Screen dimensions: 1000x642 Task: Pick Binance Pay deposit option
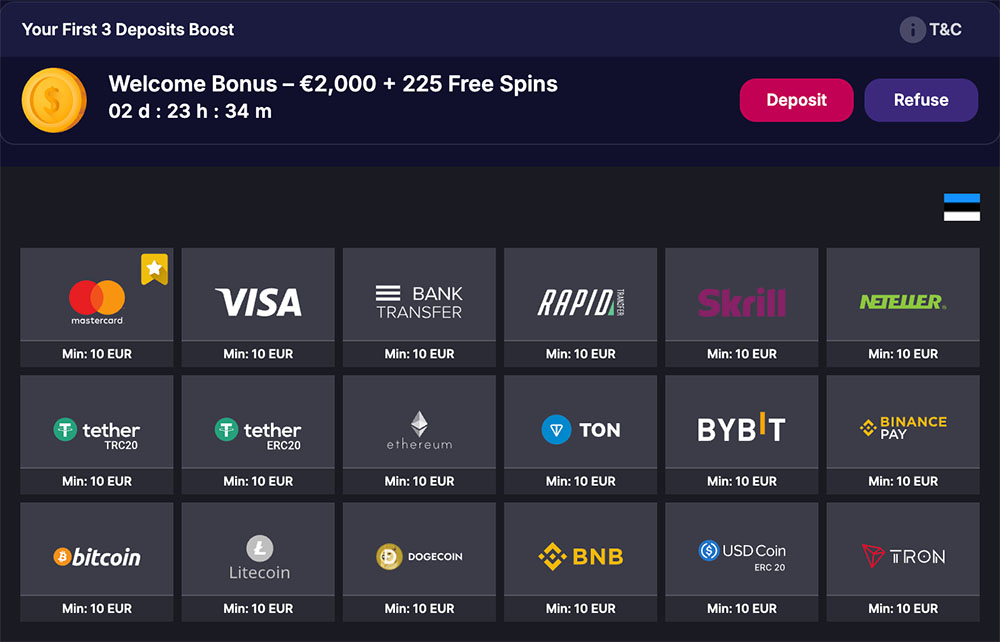point(903,430)
